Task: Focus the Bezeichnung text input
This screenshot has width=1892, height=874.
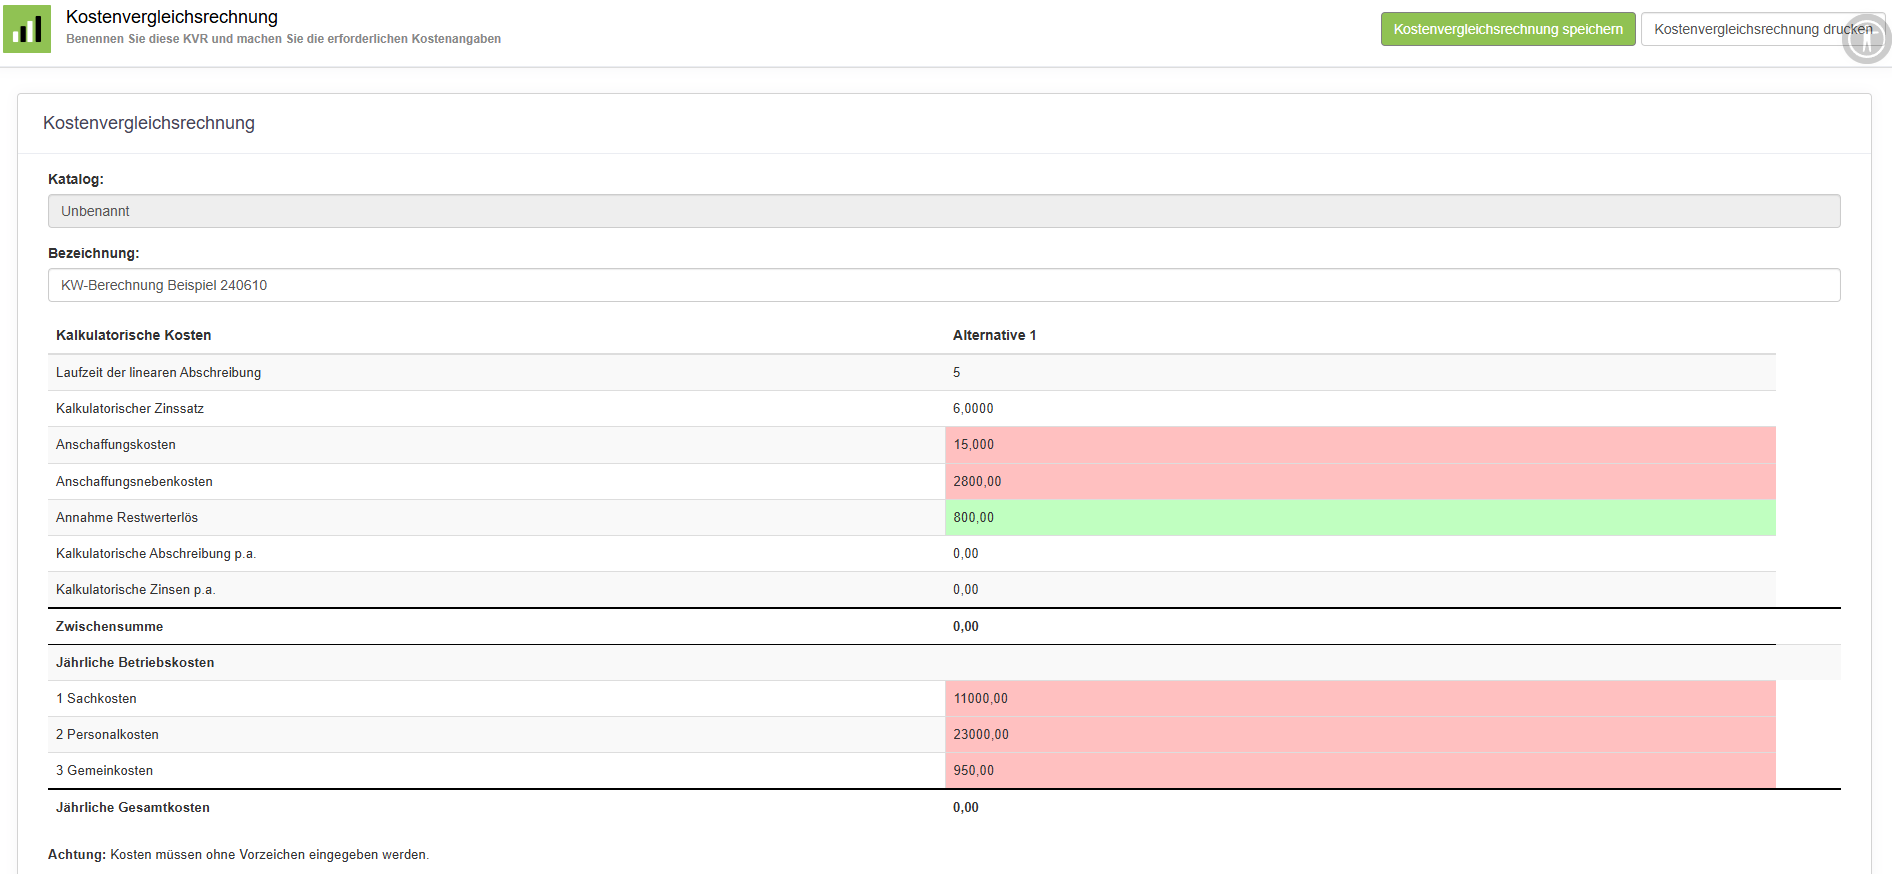Action: click(943, 285)
